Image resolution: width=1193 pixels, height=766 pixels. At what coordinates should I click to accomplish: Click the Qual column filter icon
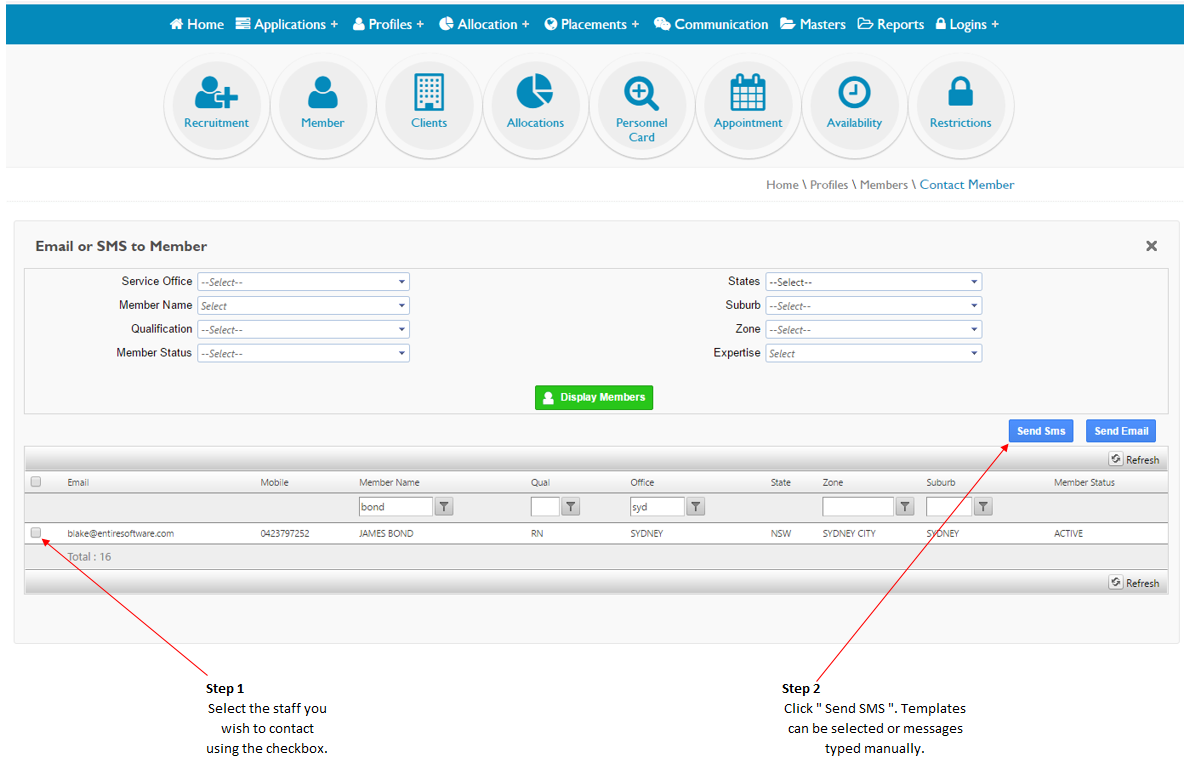click(x=571, y=507)
